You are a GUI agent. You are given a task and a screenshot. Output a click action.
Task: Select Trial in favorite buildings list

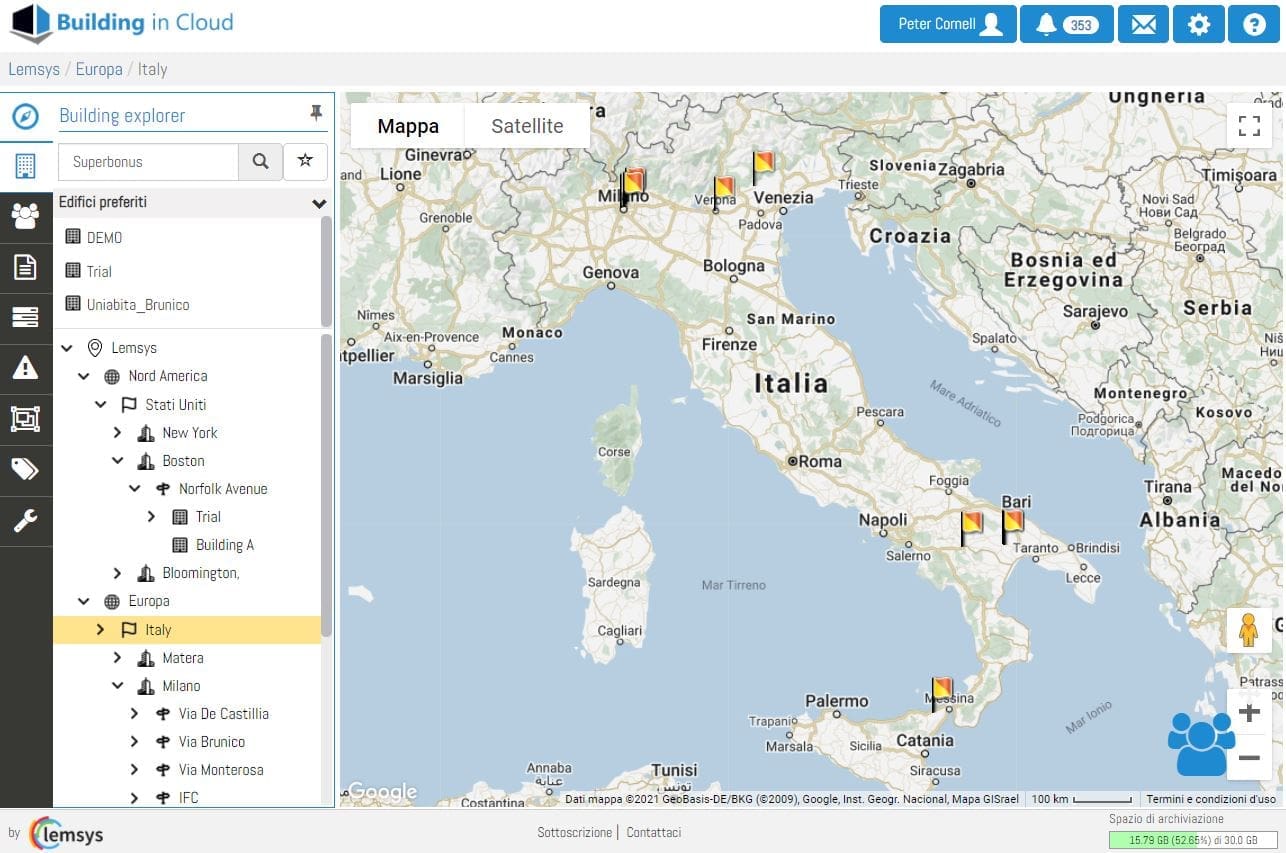point(99,271)
